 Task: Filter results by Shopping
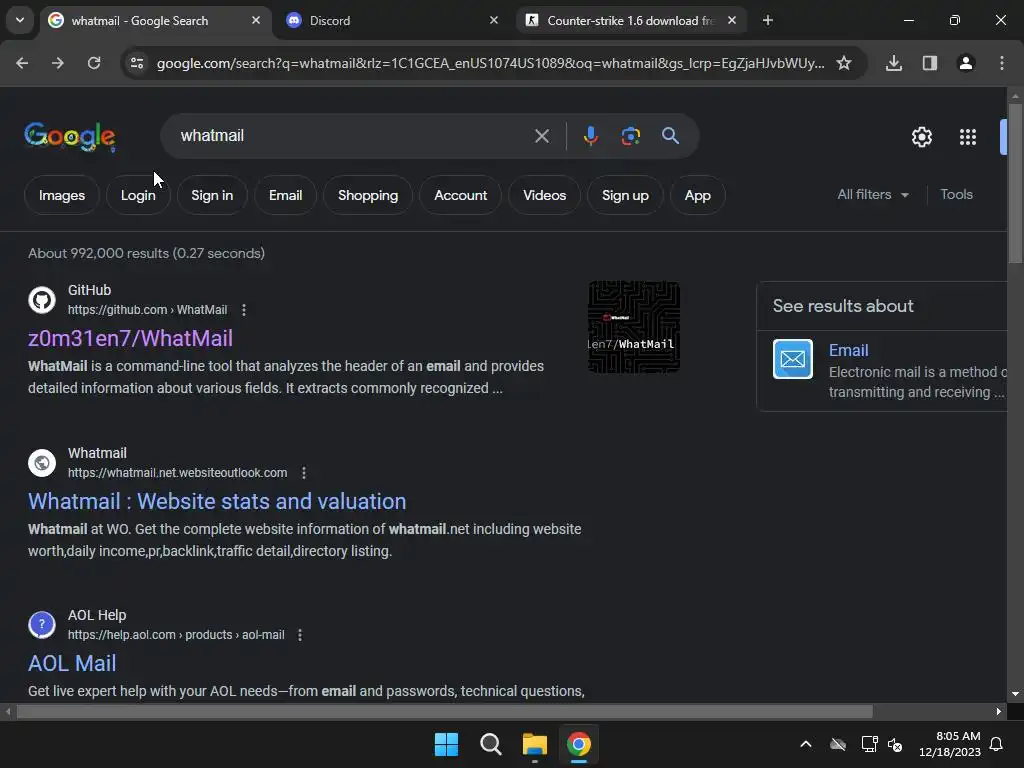(x=368, y=195)
